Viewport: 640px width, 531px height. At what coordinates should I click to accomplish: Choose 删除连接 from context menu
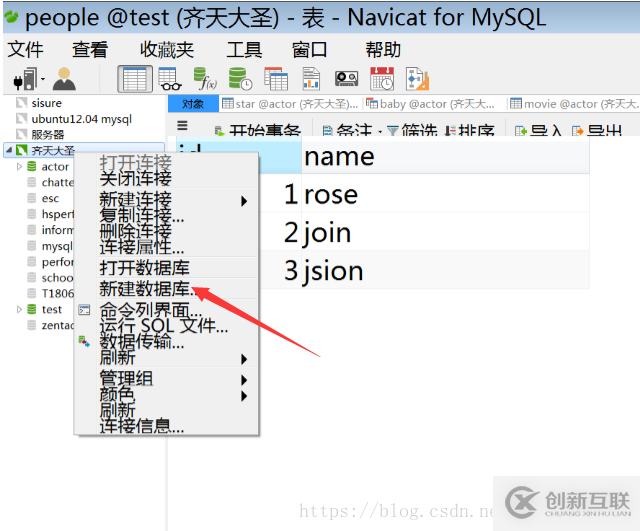pyautogui.click(x=166, y=231)
